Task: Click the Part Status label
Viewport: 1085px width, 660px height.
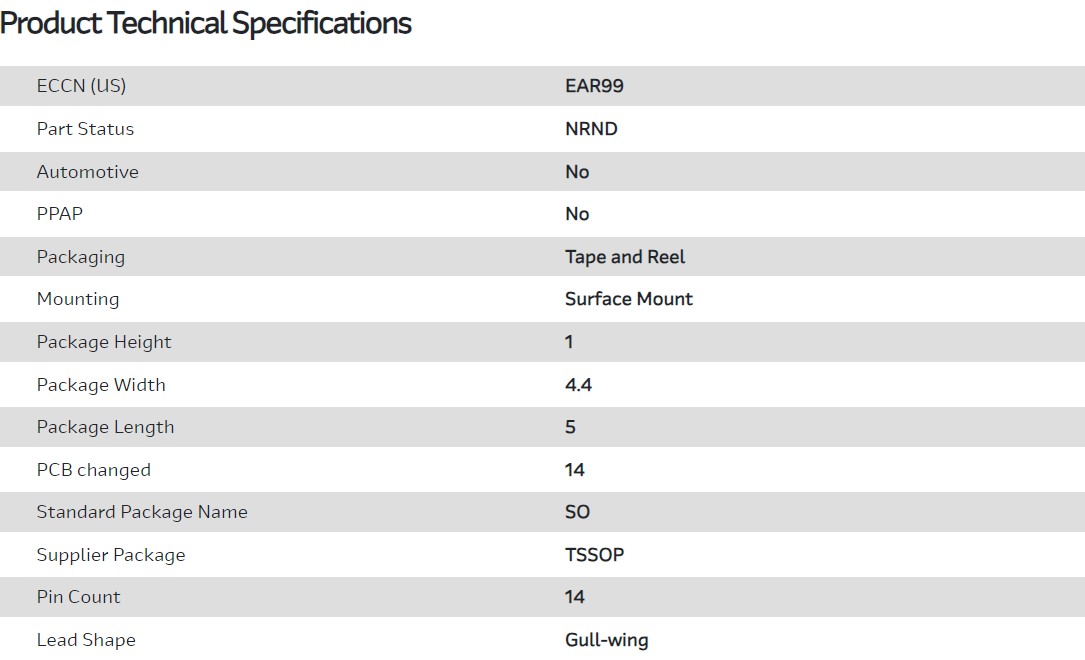Action: pyautogui.click(x=85, y=129)
